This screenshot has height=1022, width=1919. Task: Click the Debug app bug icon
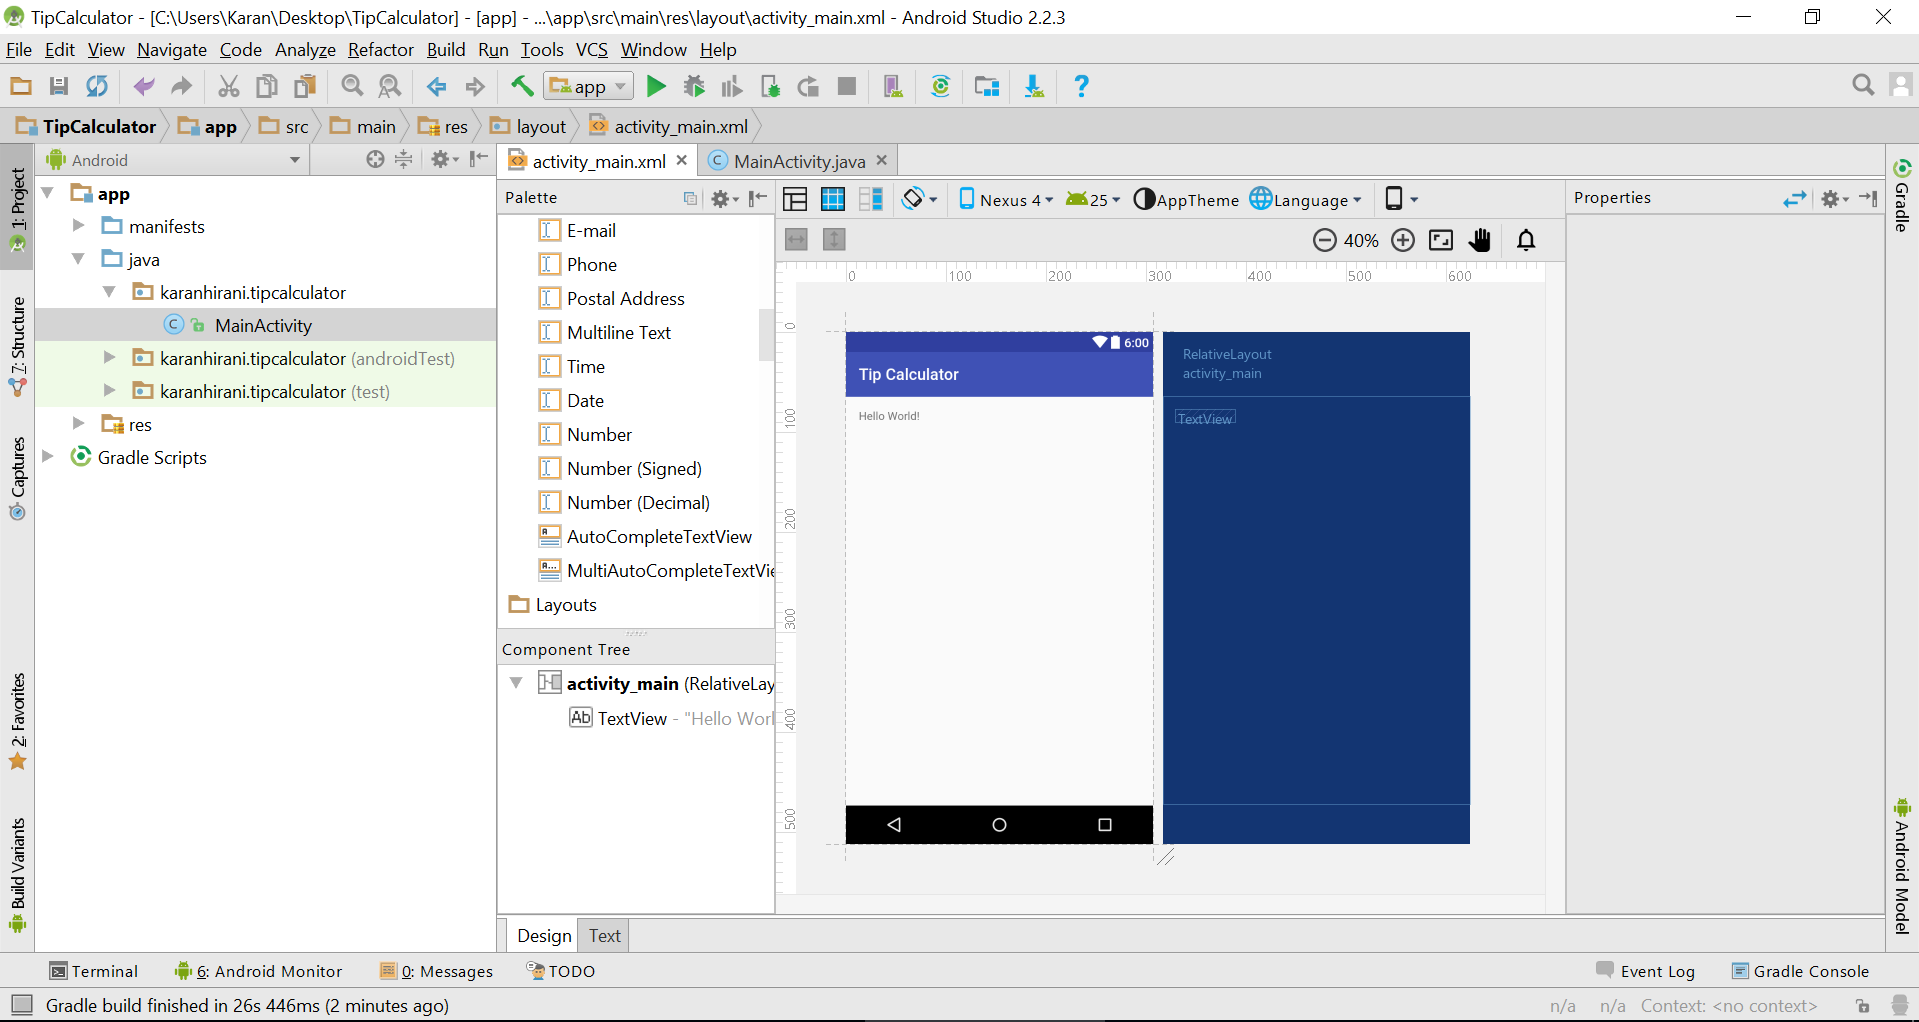point(694,87)
